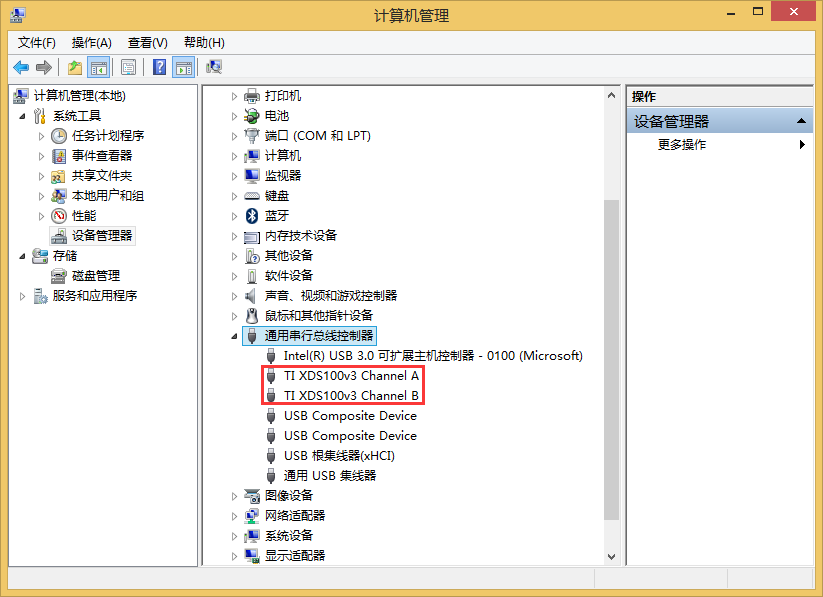823x597 pixels.
Task: Select 设备管理器 in the left tree
Action: (102, 235)
